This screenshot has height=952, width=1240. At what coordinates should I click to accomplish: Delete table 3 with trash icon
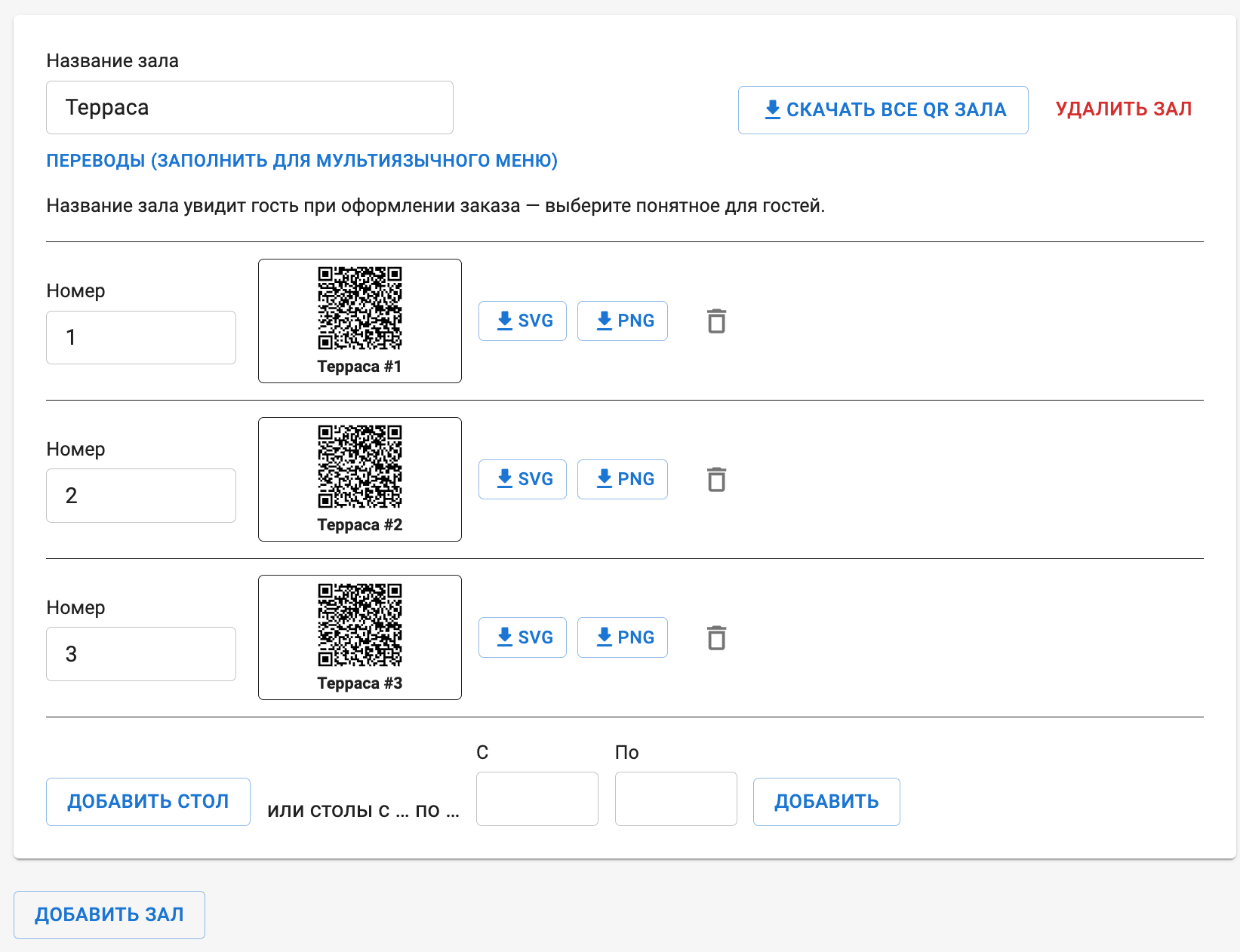716,637
